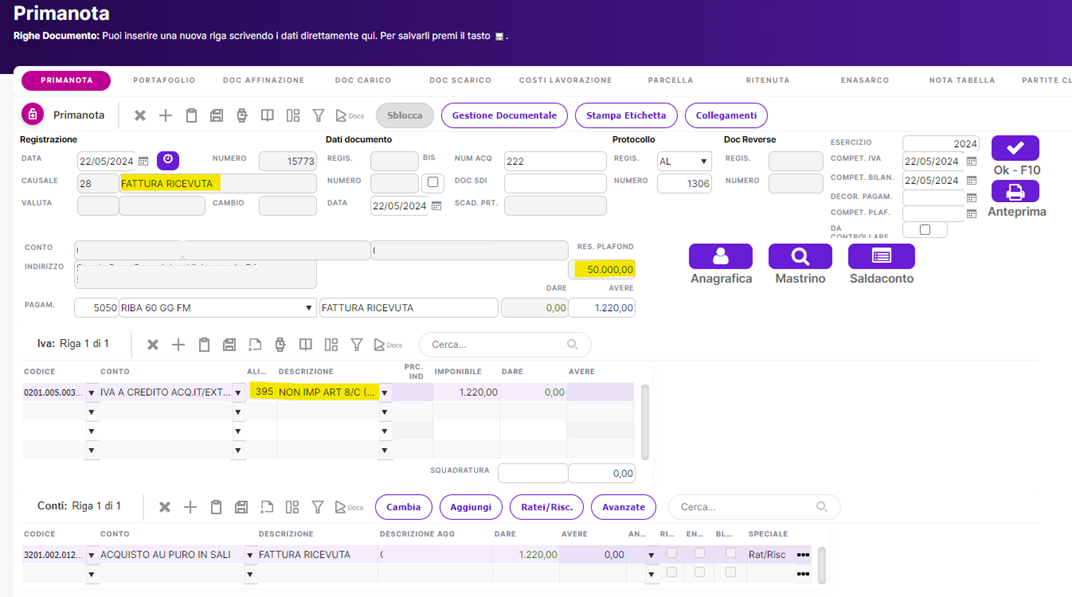Image resolution: width=1072 pixels, height=597 pixels.
Task: Expand DESCRIZIONE dropdown for NON IMP ART 8/C
Action: coord(384,393)
